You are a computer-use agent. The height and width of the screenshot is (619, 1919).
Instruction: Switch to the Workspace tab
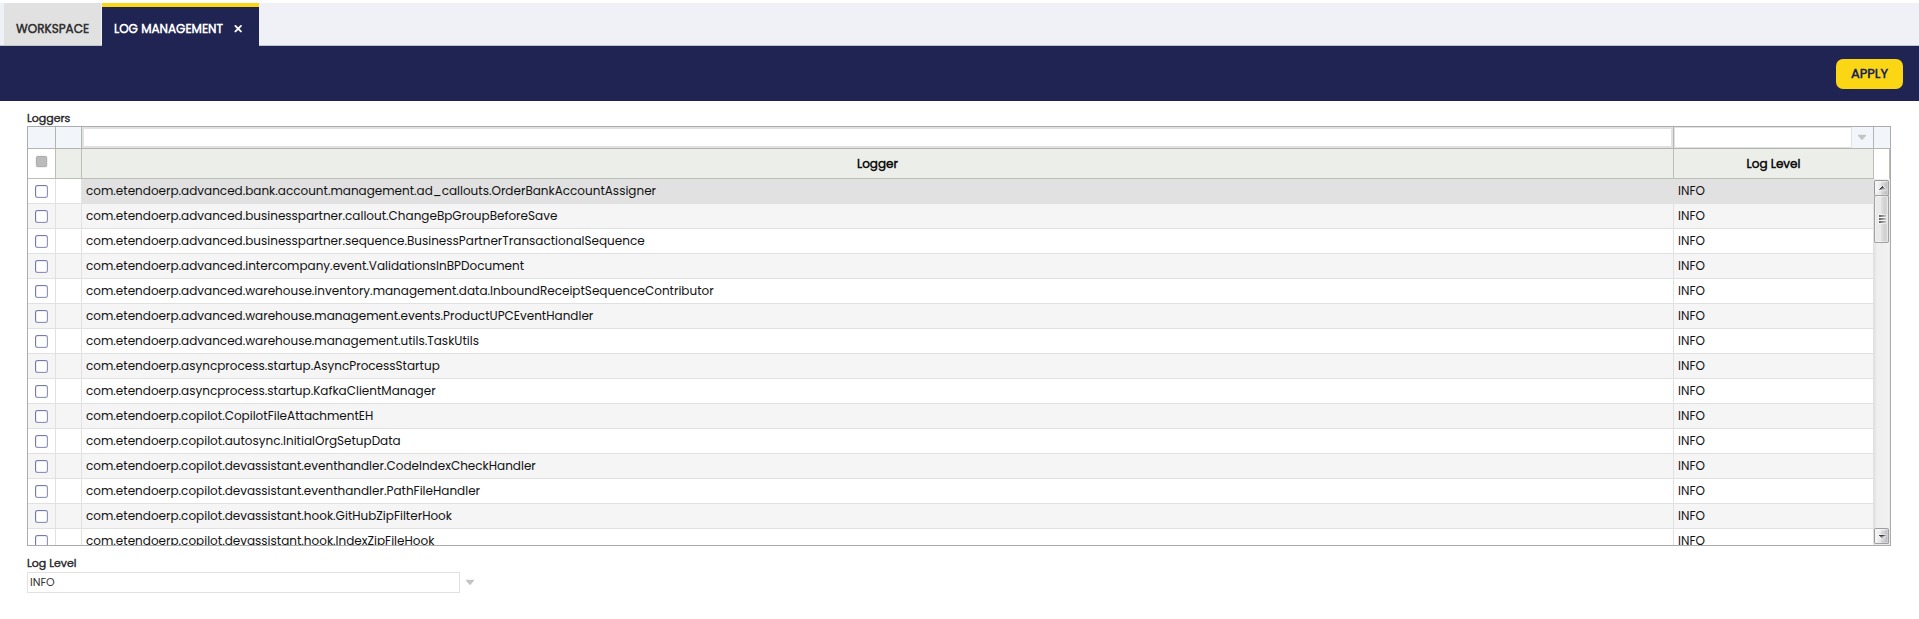tap(52, 29)
